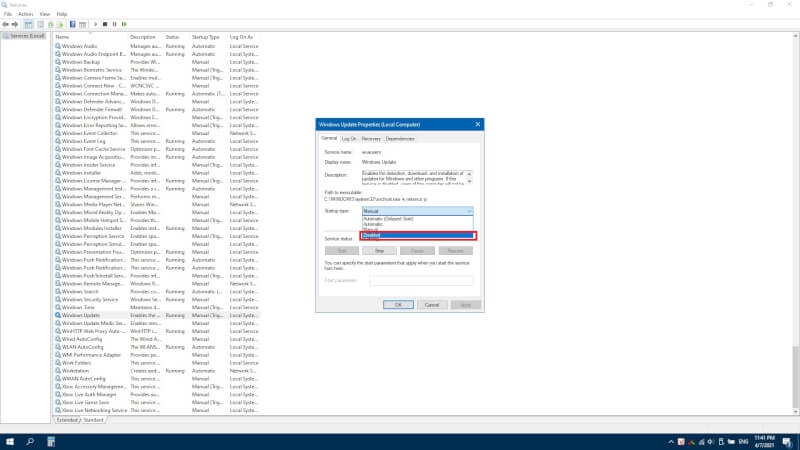The width and height of the screenshot is (800, 450).
Task: Click the Export List toolbar icon
Action: 60,24
